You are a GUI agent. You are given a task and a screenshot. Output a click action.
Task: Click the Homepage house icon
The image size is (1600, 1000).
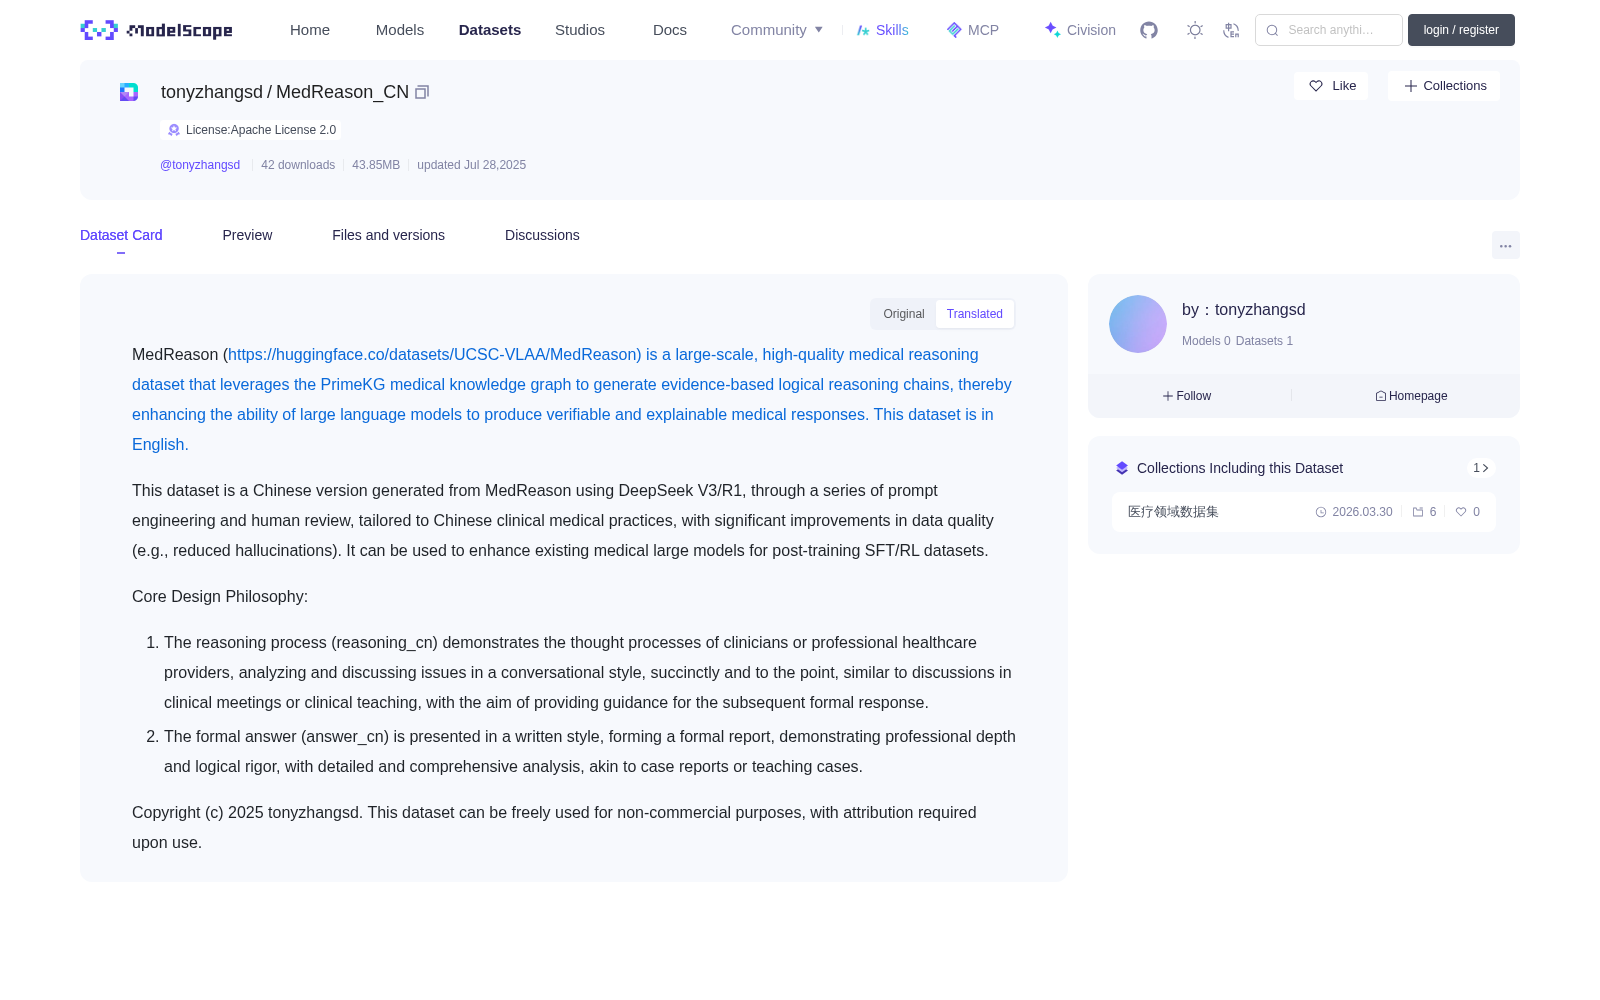click(x=1381, y=396)
